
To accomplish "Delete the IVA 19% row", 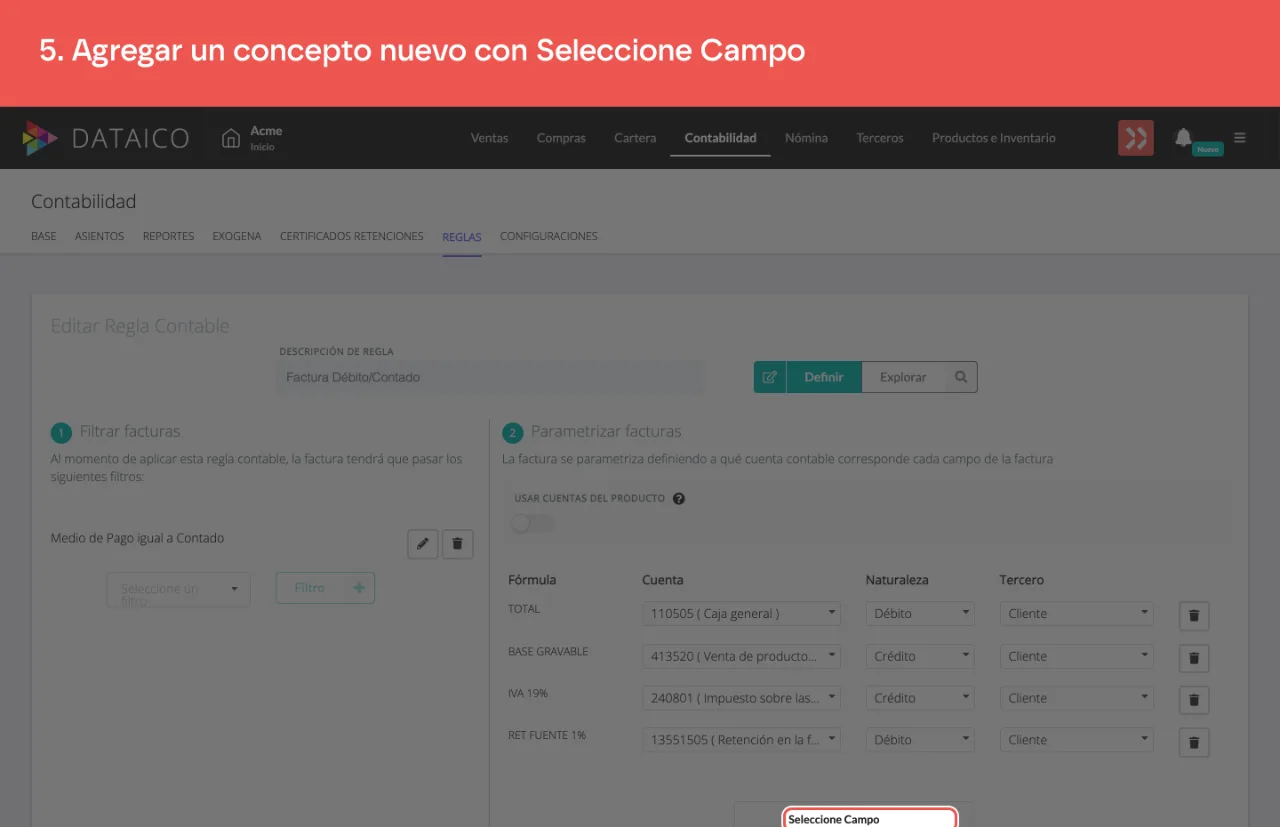I will pos(1194,700).
